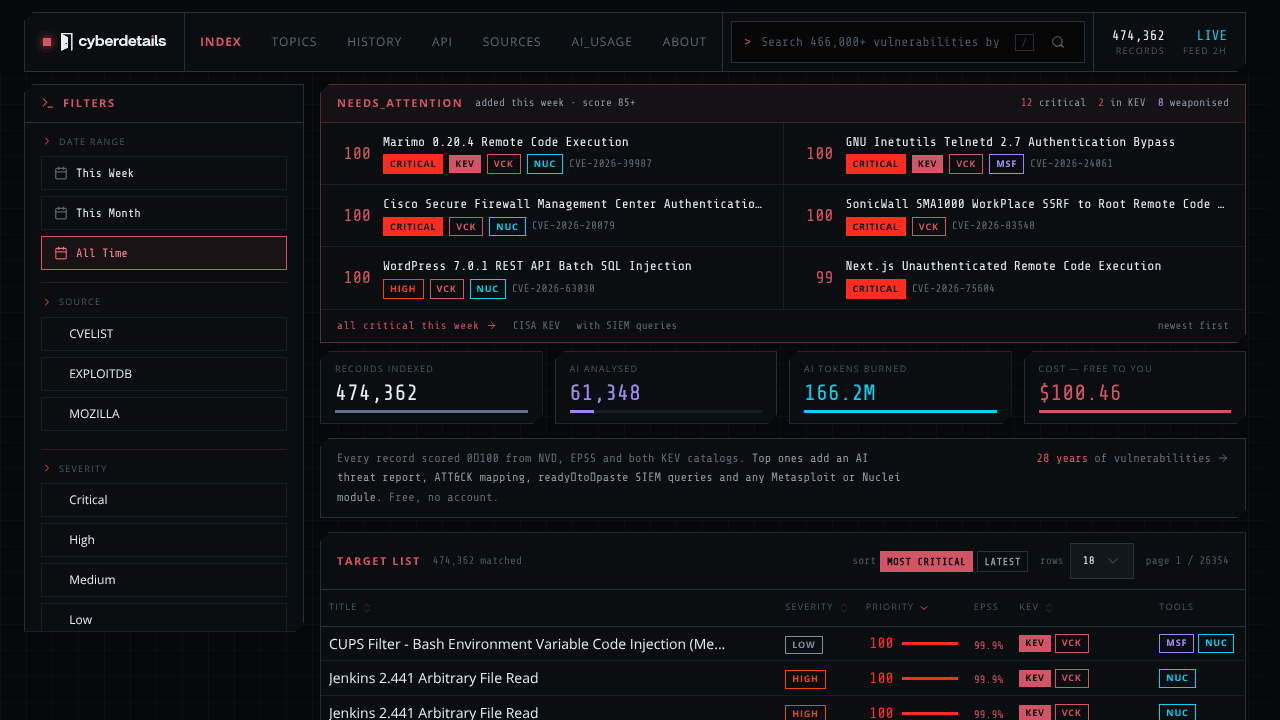The image size is (1280, 720).
Task: Click the calendar icon beside This Week
Action: (x=61, y=173)
